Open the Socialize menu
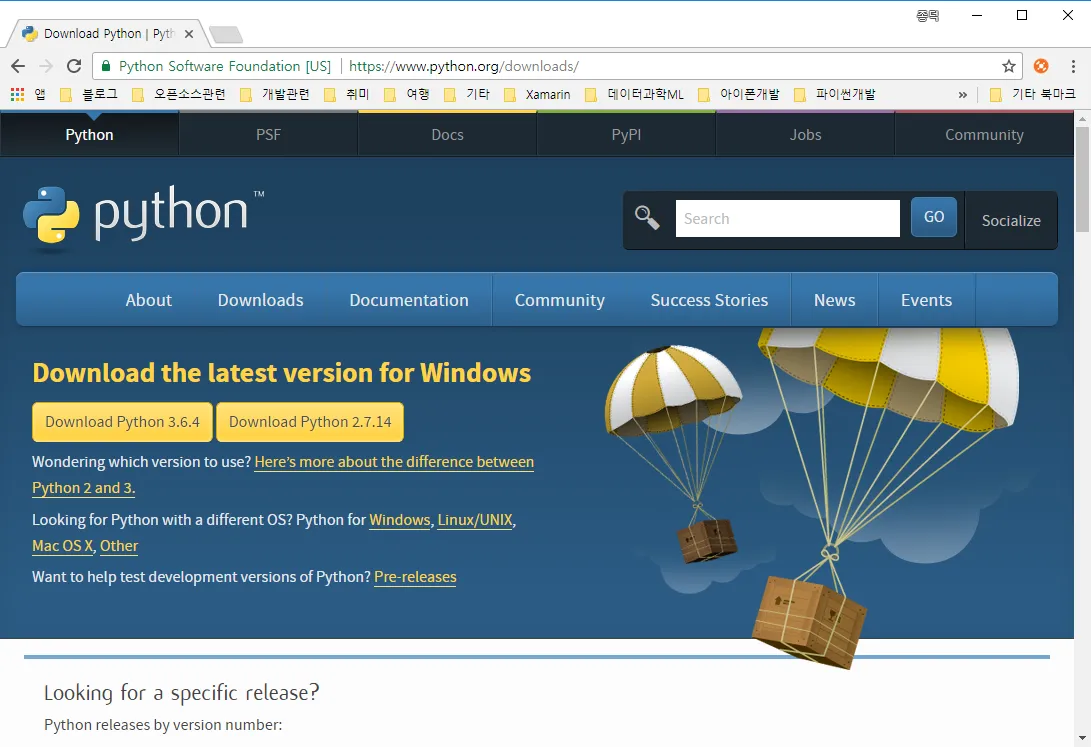The width and height of the screenshot is (1091, 747). [x=1011, y=220]
